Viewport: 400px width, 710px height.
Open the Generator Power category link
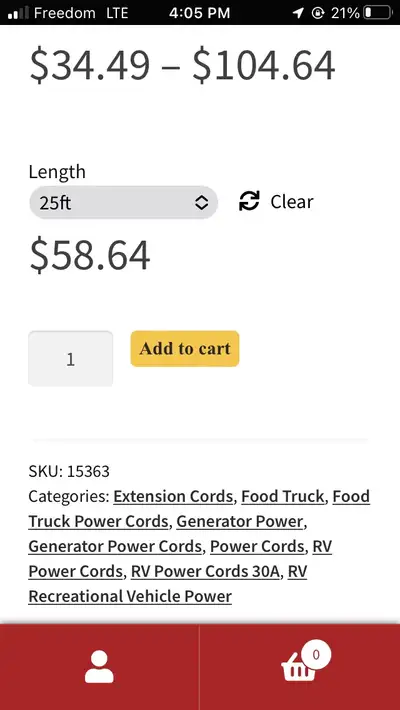239,521
